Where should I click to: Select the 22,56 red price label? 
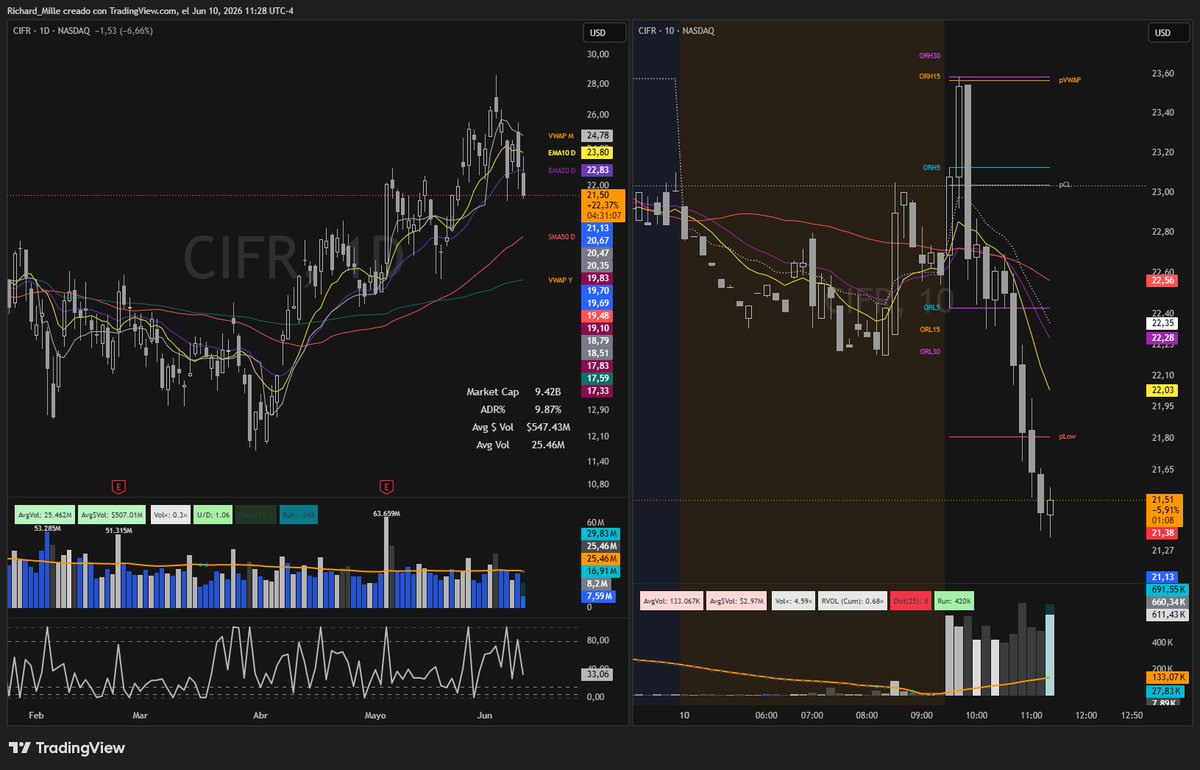pyautogui.click(x=1162, y=281)
